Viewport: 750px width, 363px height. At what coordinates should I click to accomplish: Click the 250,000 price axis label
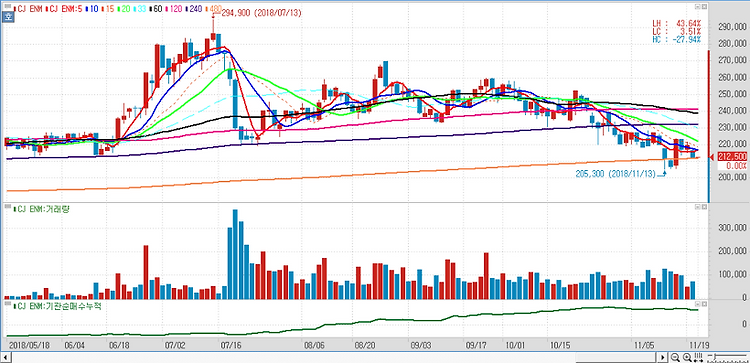tap(733, 94)
